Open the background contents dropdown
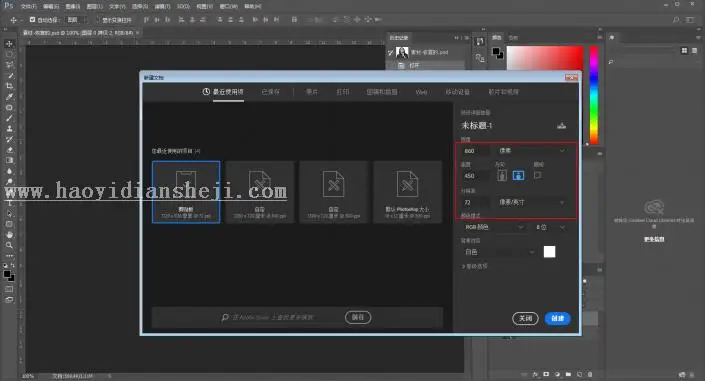Screen dimensions: 705x381 click(x=499, y=252)
